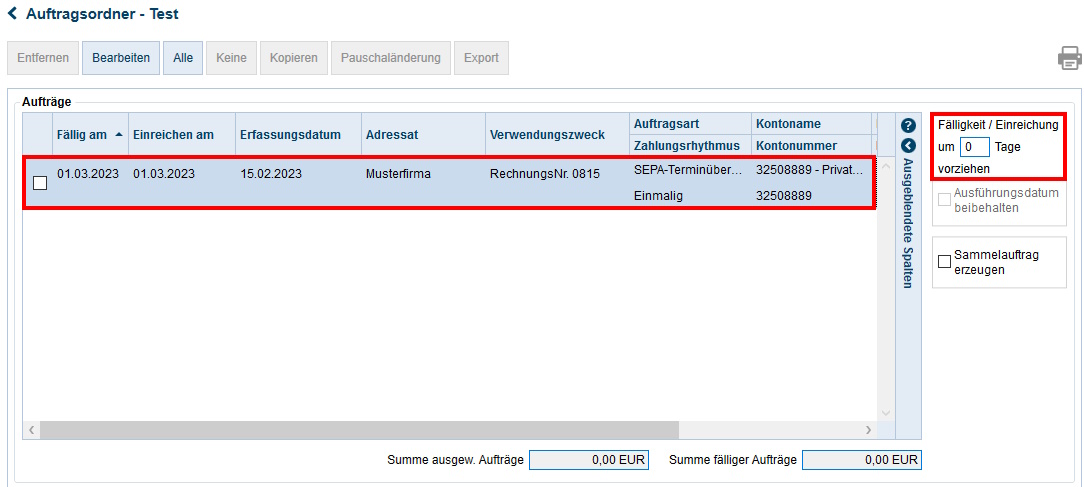This screenshot has height=487, width=1084.
Task: Click the Kontoname column header
Action: tap(811, 124)
